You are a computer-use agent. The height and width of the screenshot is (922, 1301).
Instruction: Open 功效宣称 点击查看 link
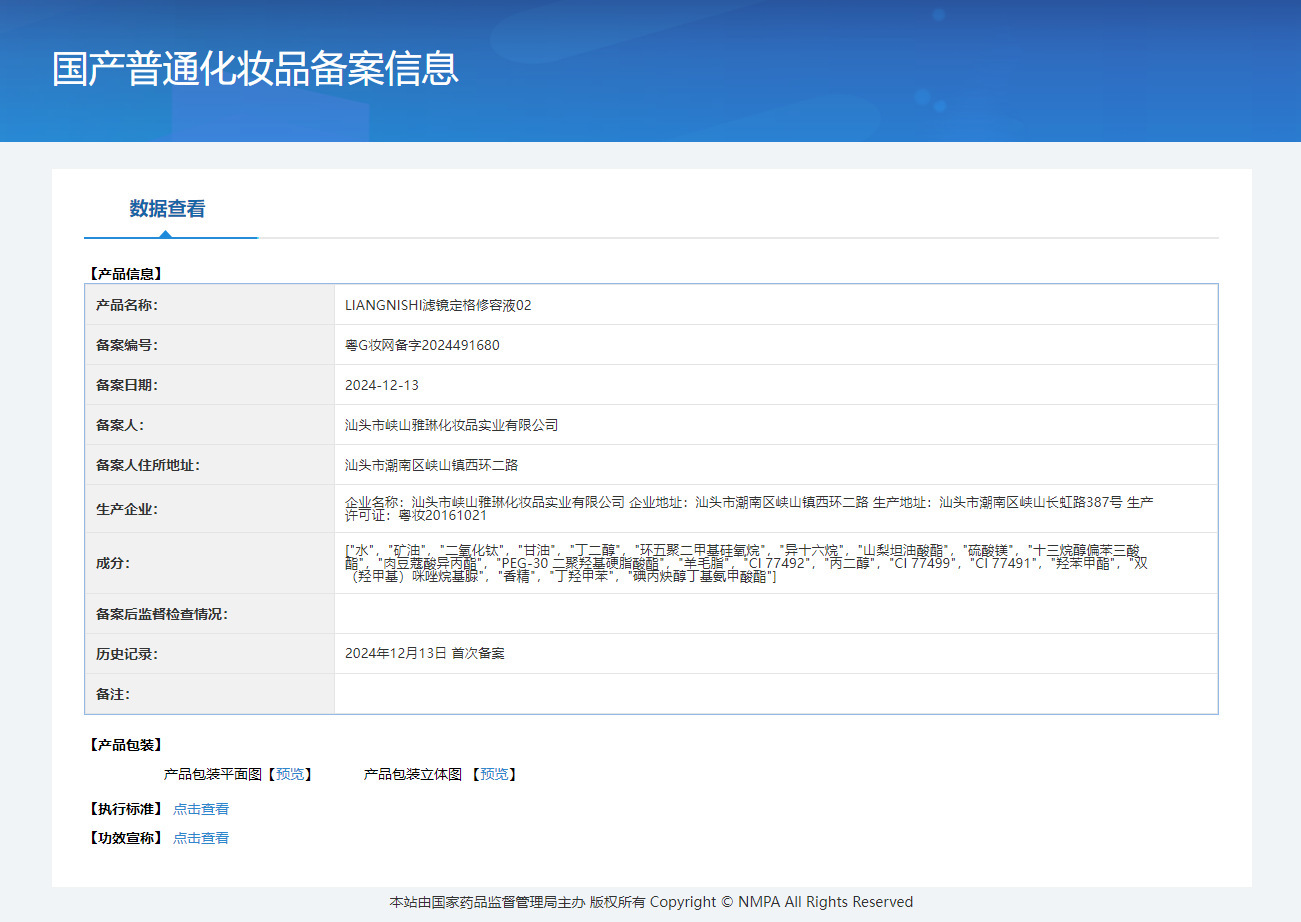point(201,838)
